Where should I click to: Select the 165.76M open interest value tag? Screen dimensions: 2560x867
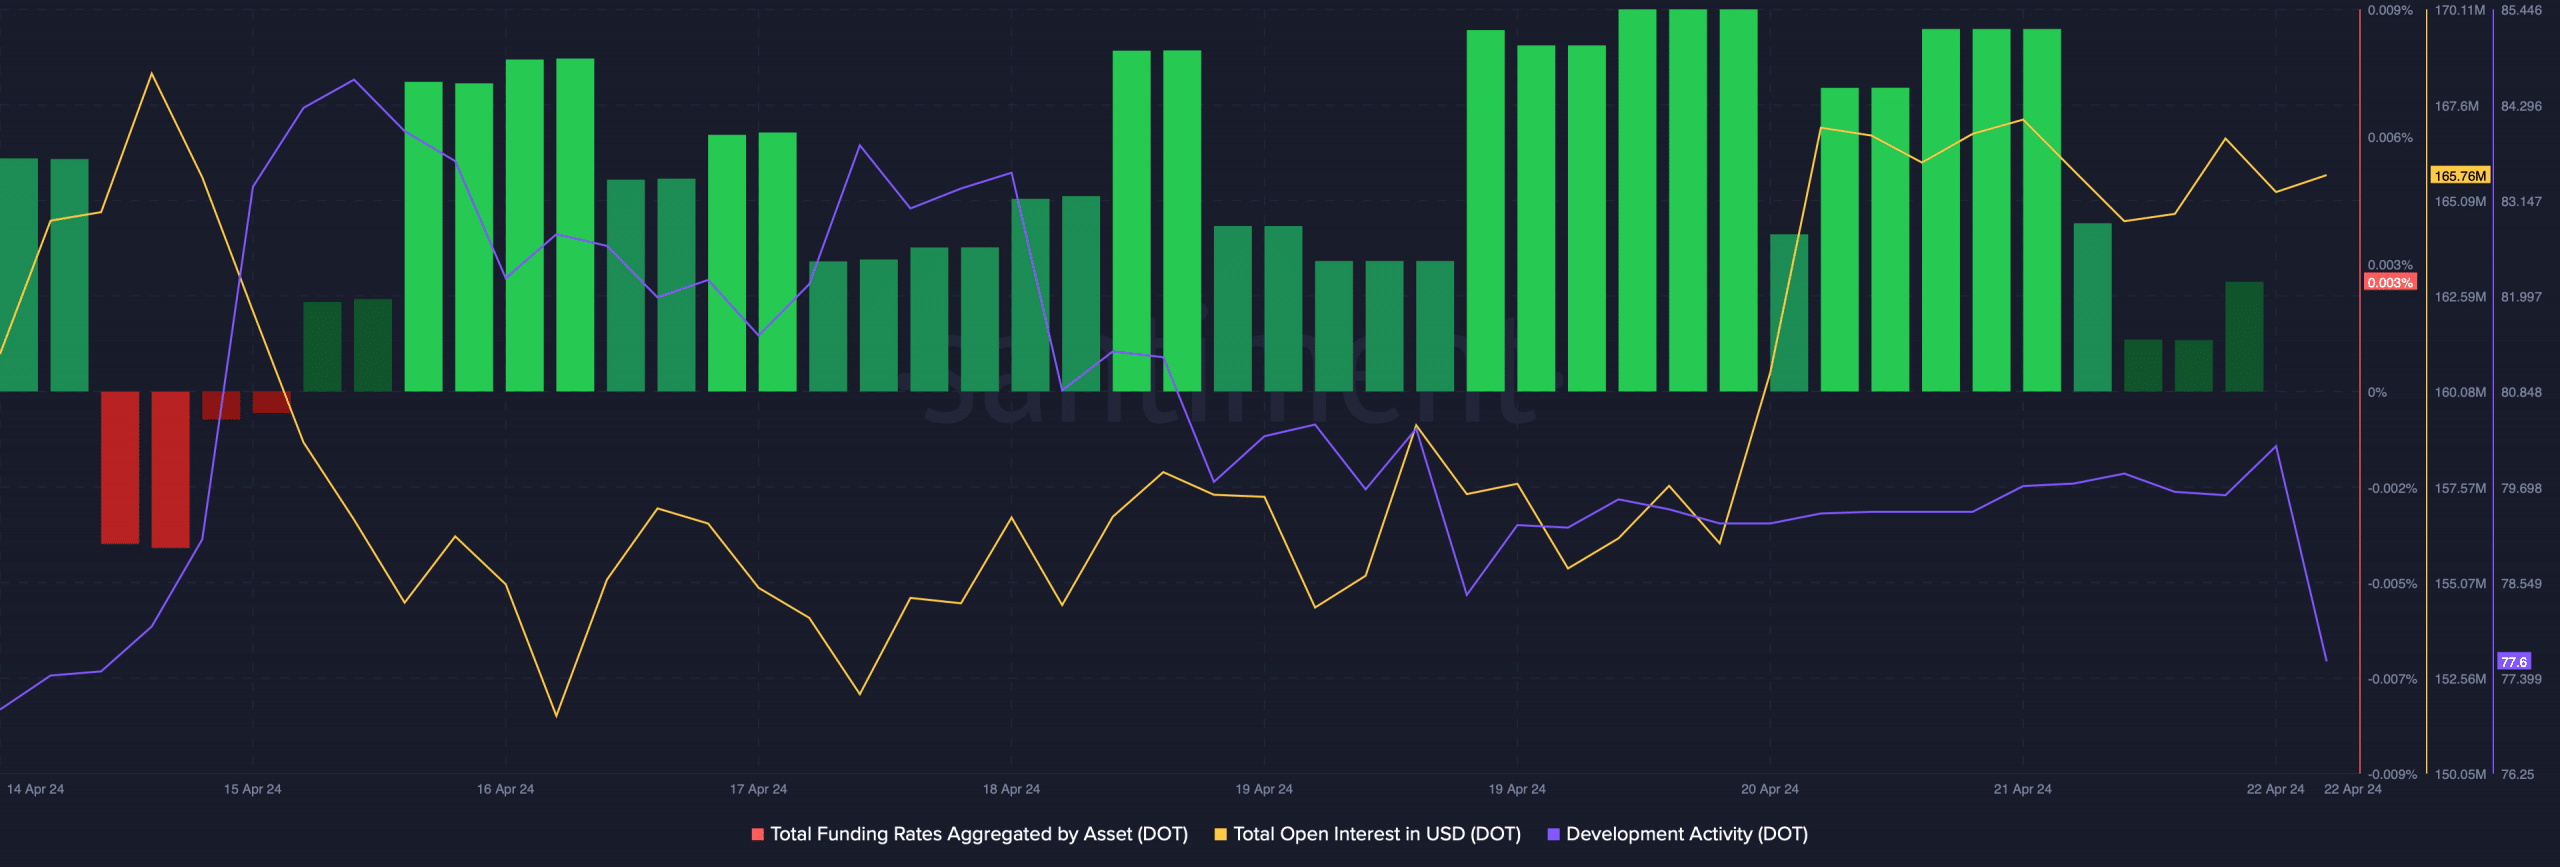(x=2460, y=176)
